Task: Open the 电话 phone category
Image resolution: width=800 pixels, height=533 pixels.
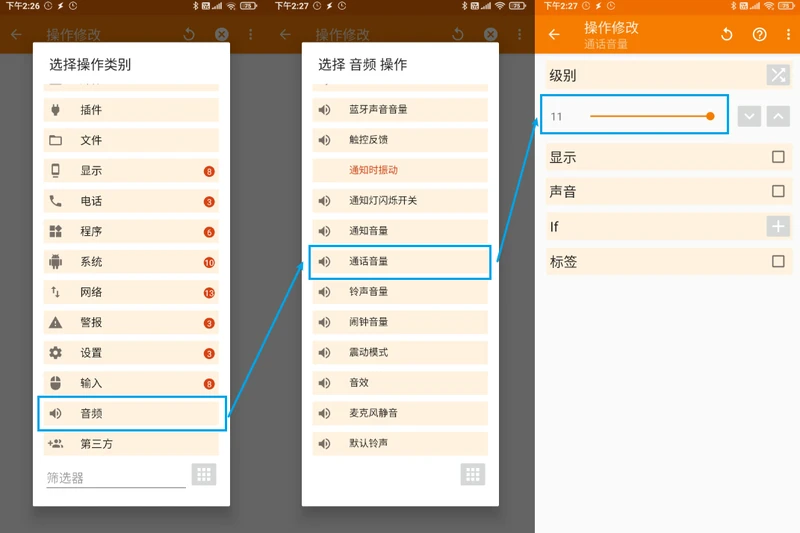Action: [x=131, y=201]
